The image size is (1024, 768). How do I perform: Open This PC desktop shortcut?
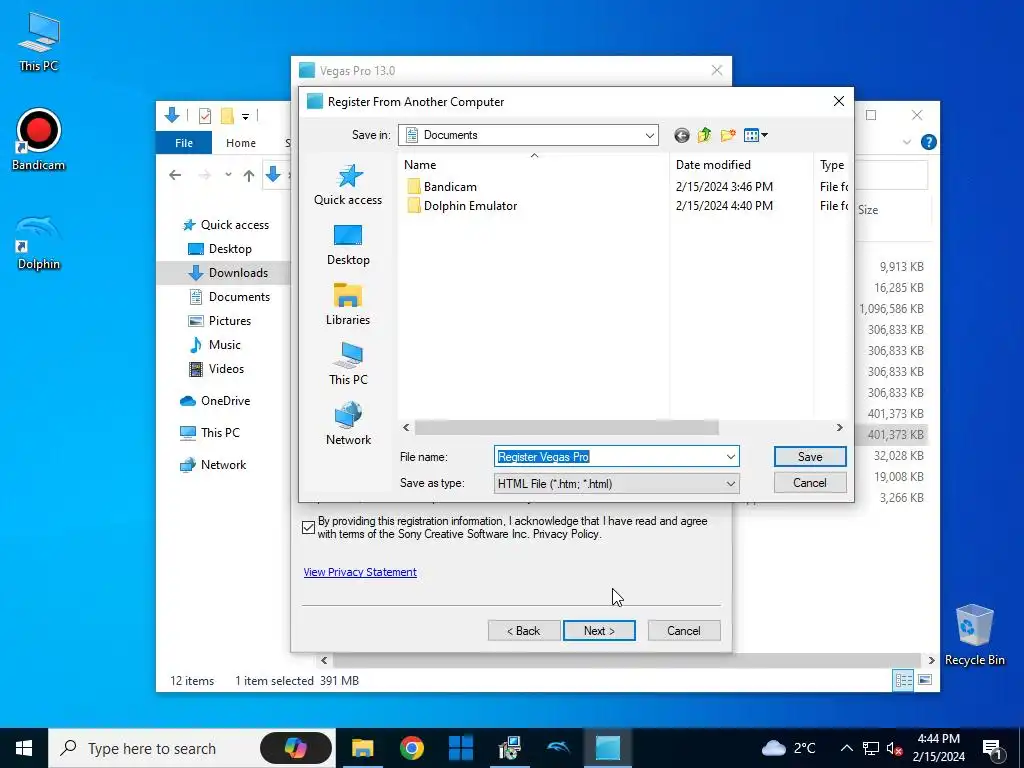click(39, 41)
